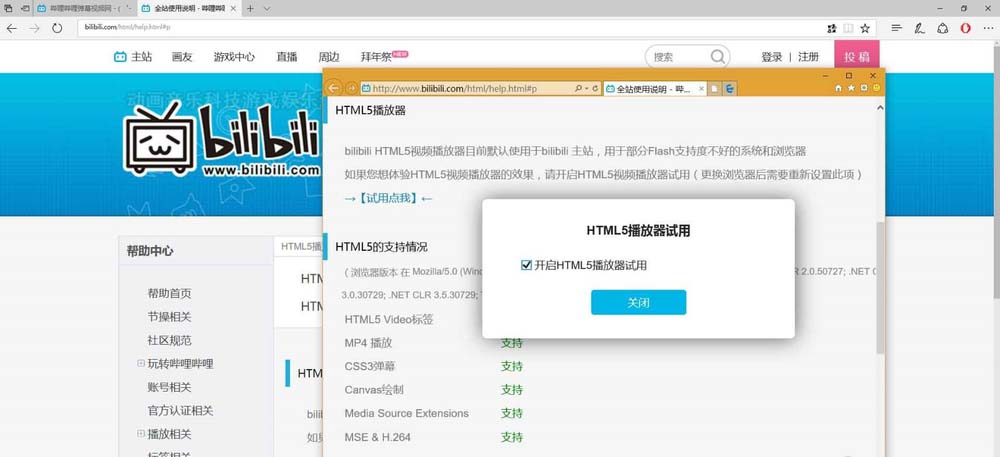The width and height of the screenshot is (1000, 457).
Task: Open 官方认证相关 in the help sidebar
Action: [180, 410]
